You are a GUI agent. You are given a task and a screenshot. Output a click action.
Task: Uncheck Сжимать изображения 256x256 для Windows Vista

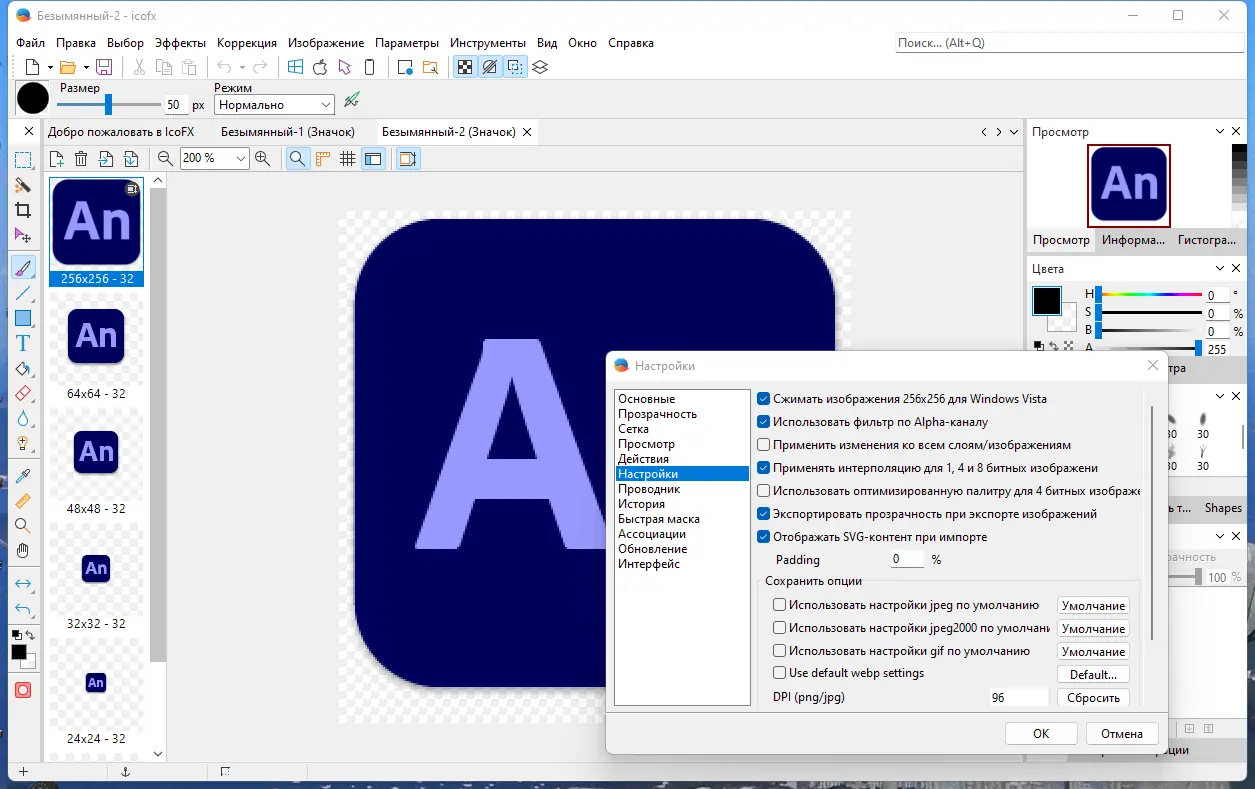764,399
